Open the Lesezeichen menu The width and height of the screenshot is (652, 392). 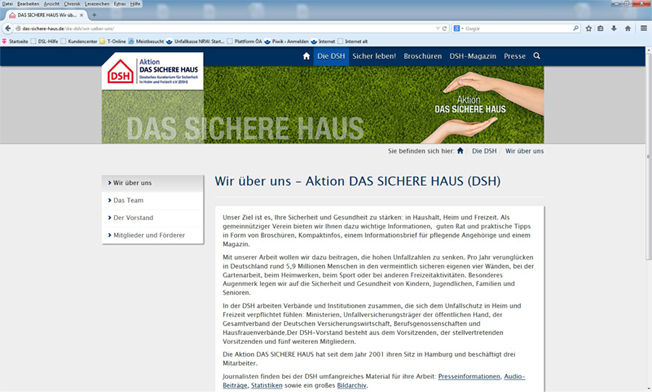pyautogui.click(x=97, y=4)
